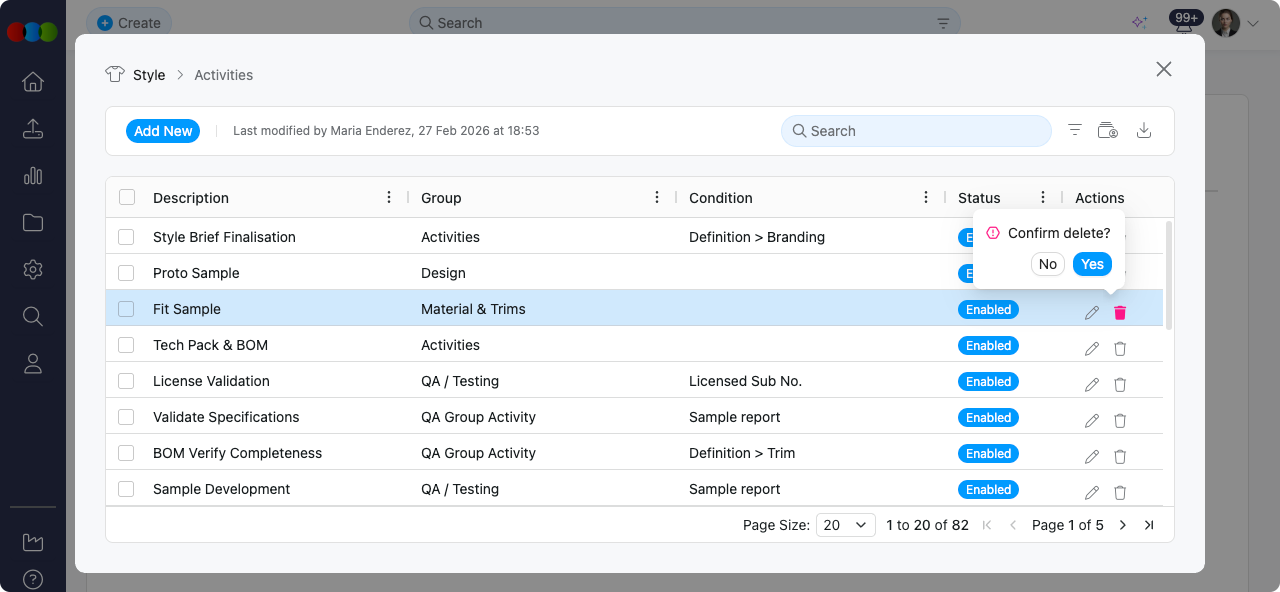This screenshot has width=1280, height=592.
Task: Click the Search field in Activities panel
Action: coord(915,131)
